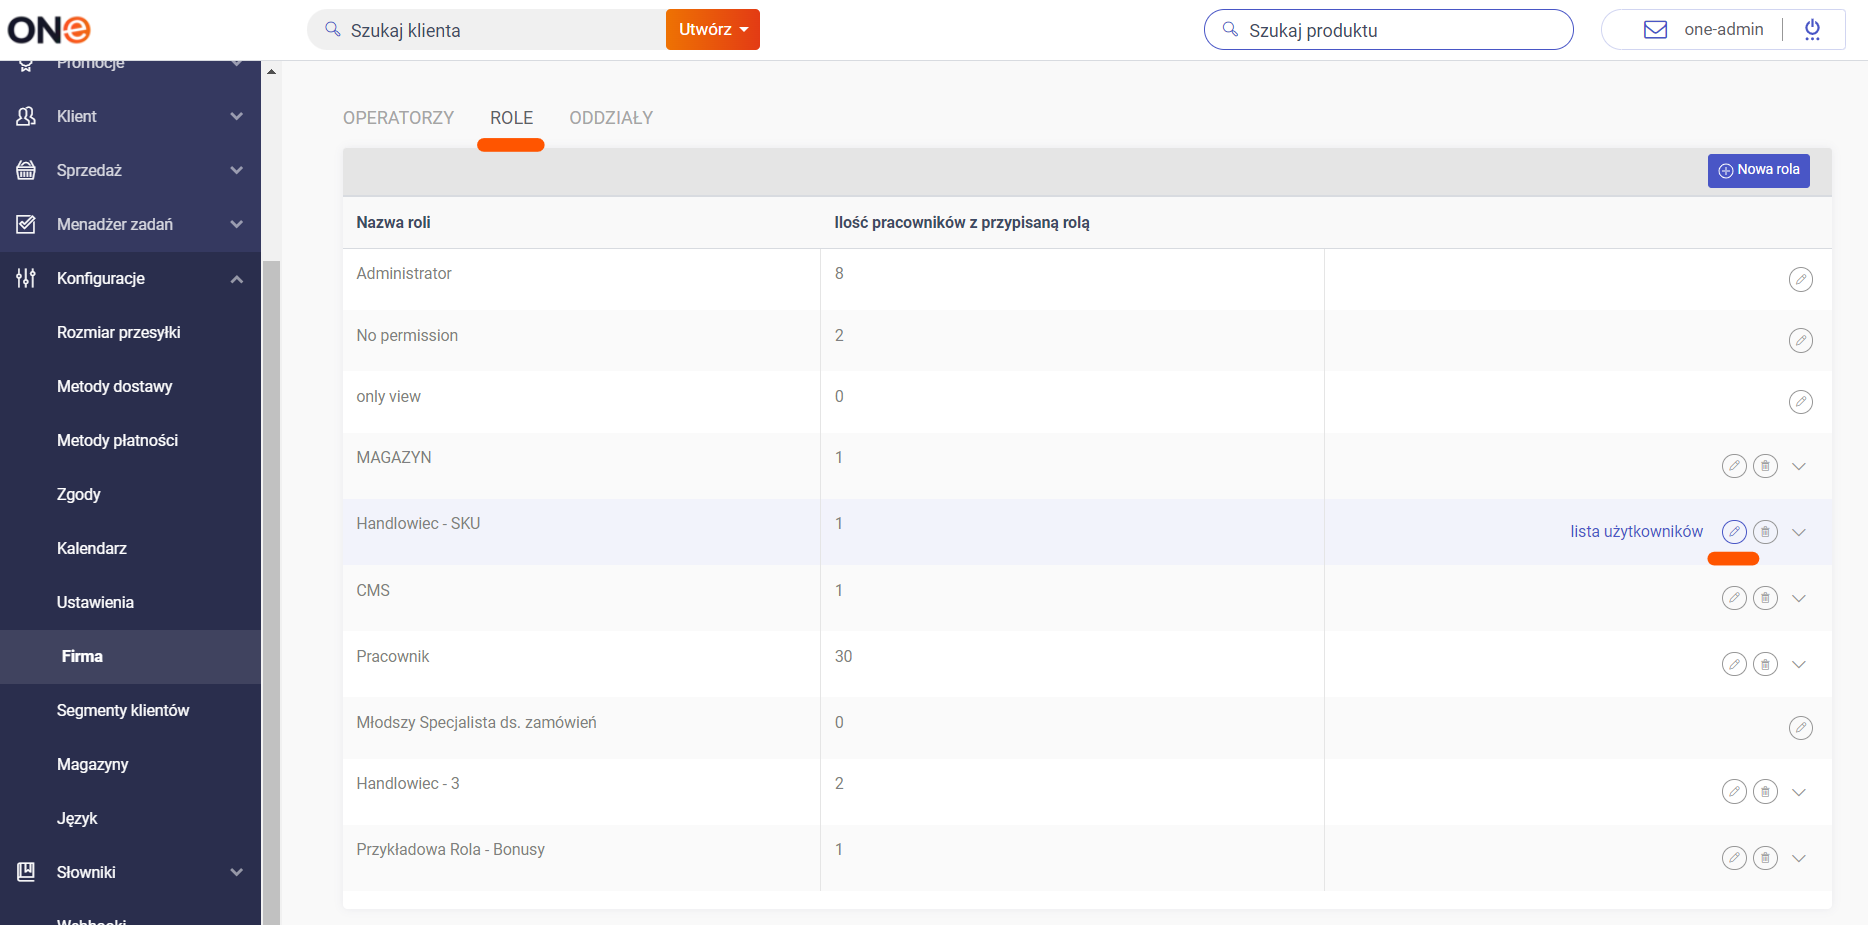Click the sidebar vertical scrollbar thumb
The width and height of the screenshot is (1868, 925).
point(271,592)
